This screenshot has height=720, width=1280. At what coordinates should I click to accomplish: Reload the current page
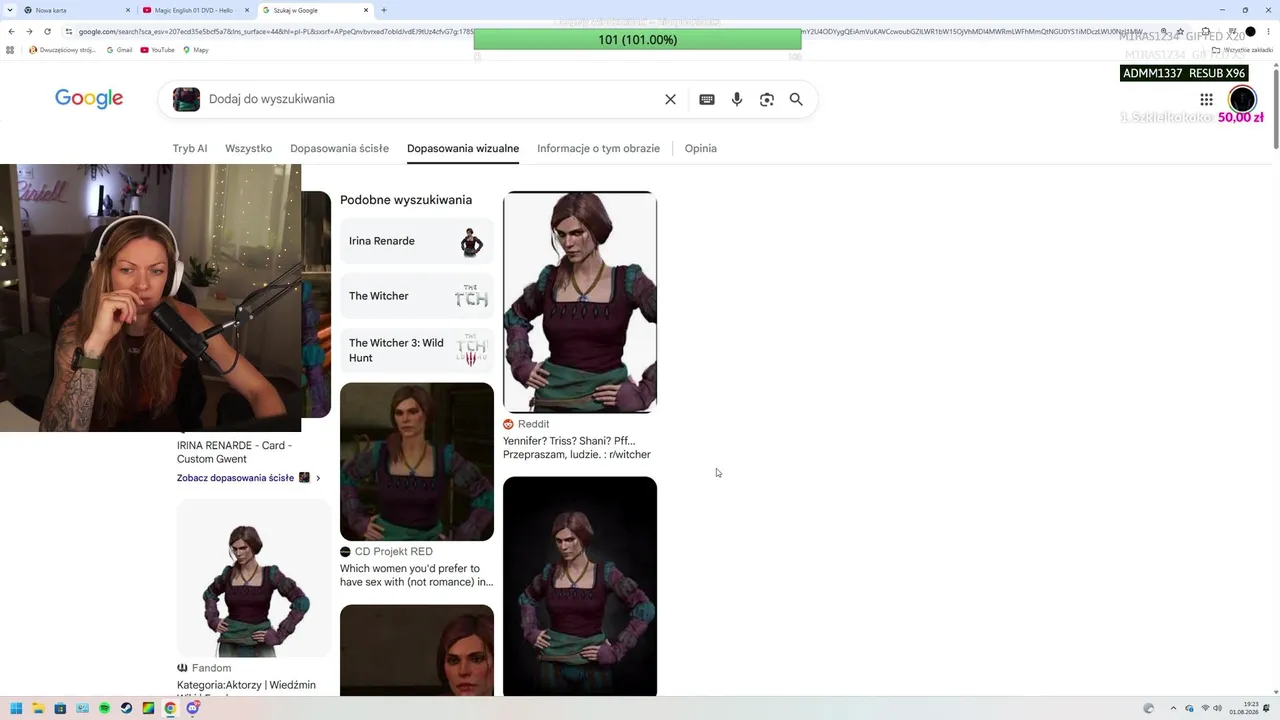[47, 31]
